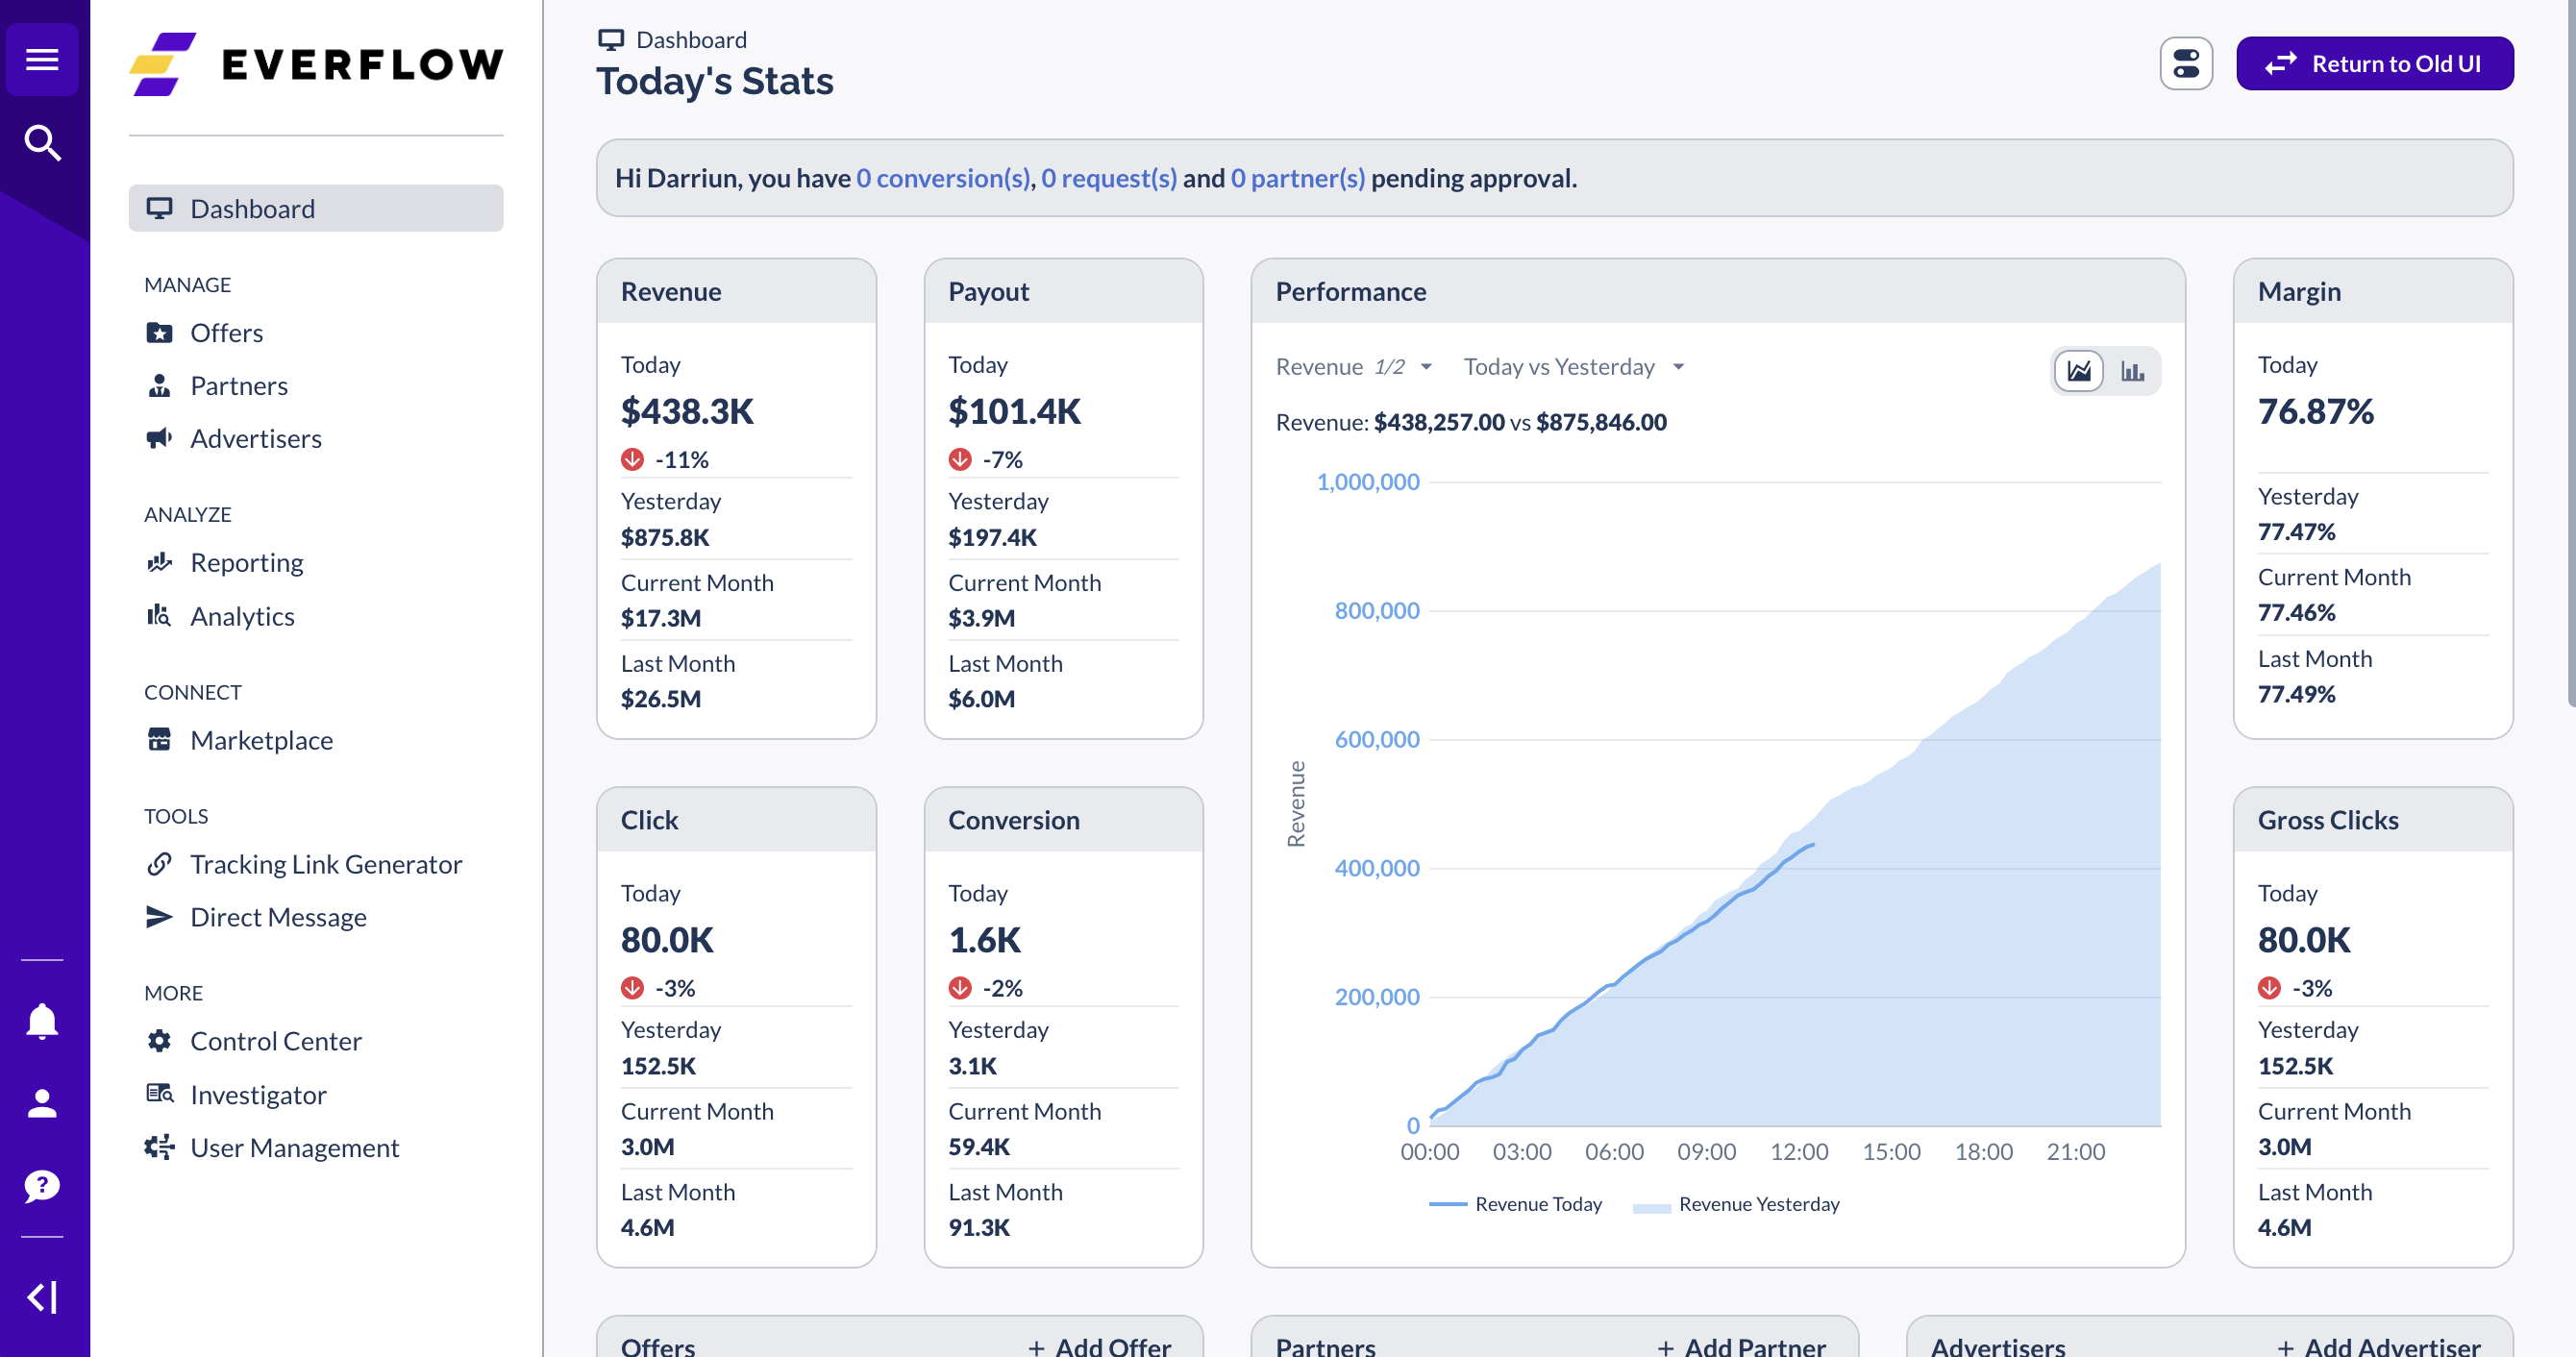Open the Reporting section

(x=247, y=562)
